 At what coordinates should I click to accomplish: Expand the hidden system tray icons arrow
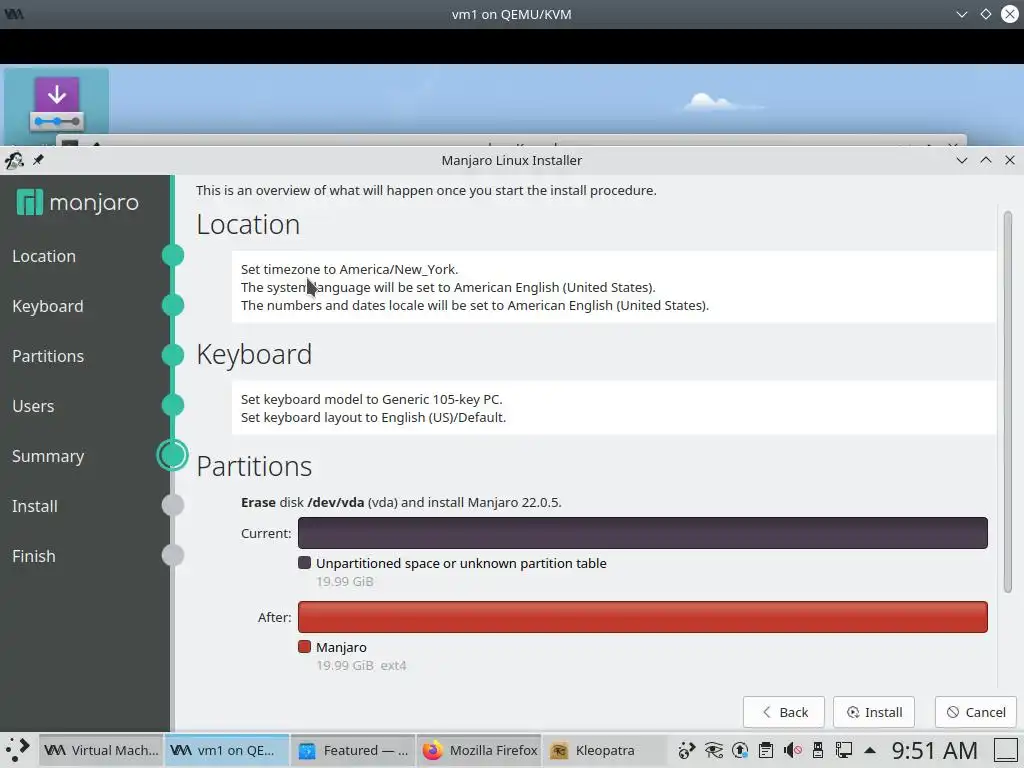[x=870, y=750]
